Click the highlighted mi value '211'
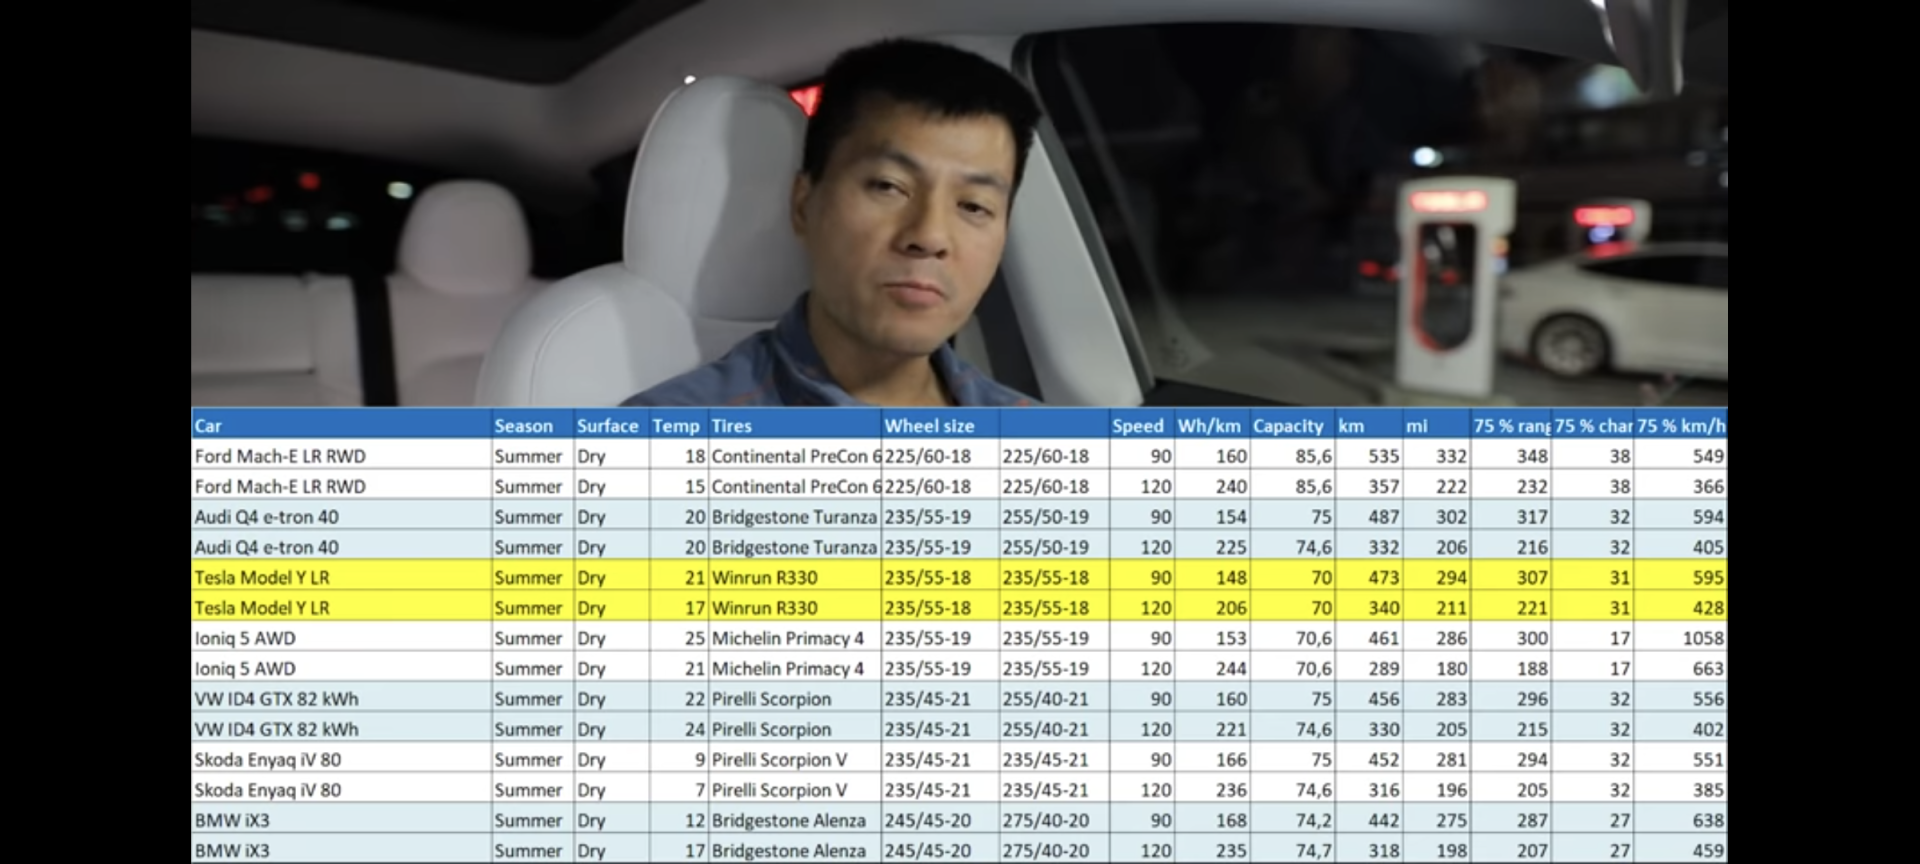 pos(1451,608)
